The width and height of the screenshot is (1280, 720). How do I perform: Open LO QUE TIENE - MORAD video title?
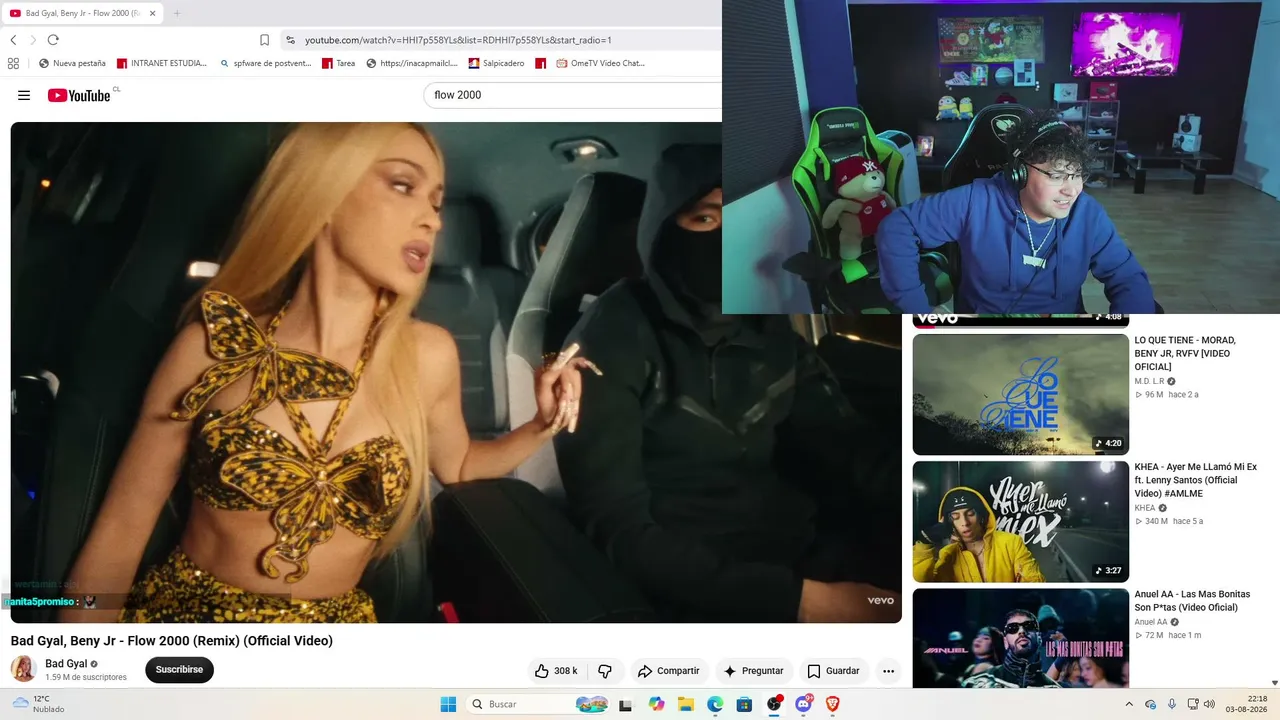(x=1185, y=353)
